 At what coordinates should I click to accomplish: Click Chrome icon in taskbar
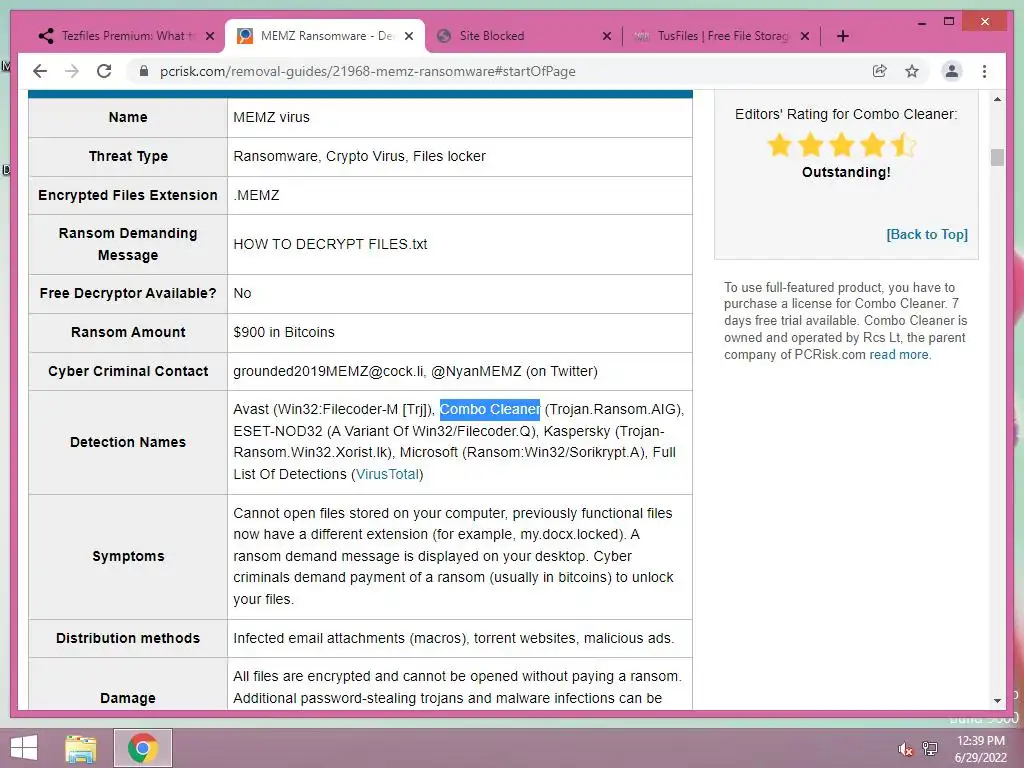[x=143, y=748]
